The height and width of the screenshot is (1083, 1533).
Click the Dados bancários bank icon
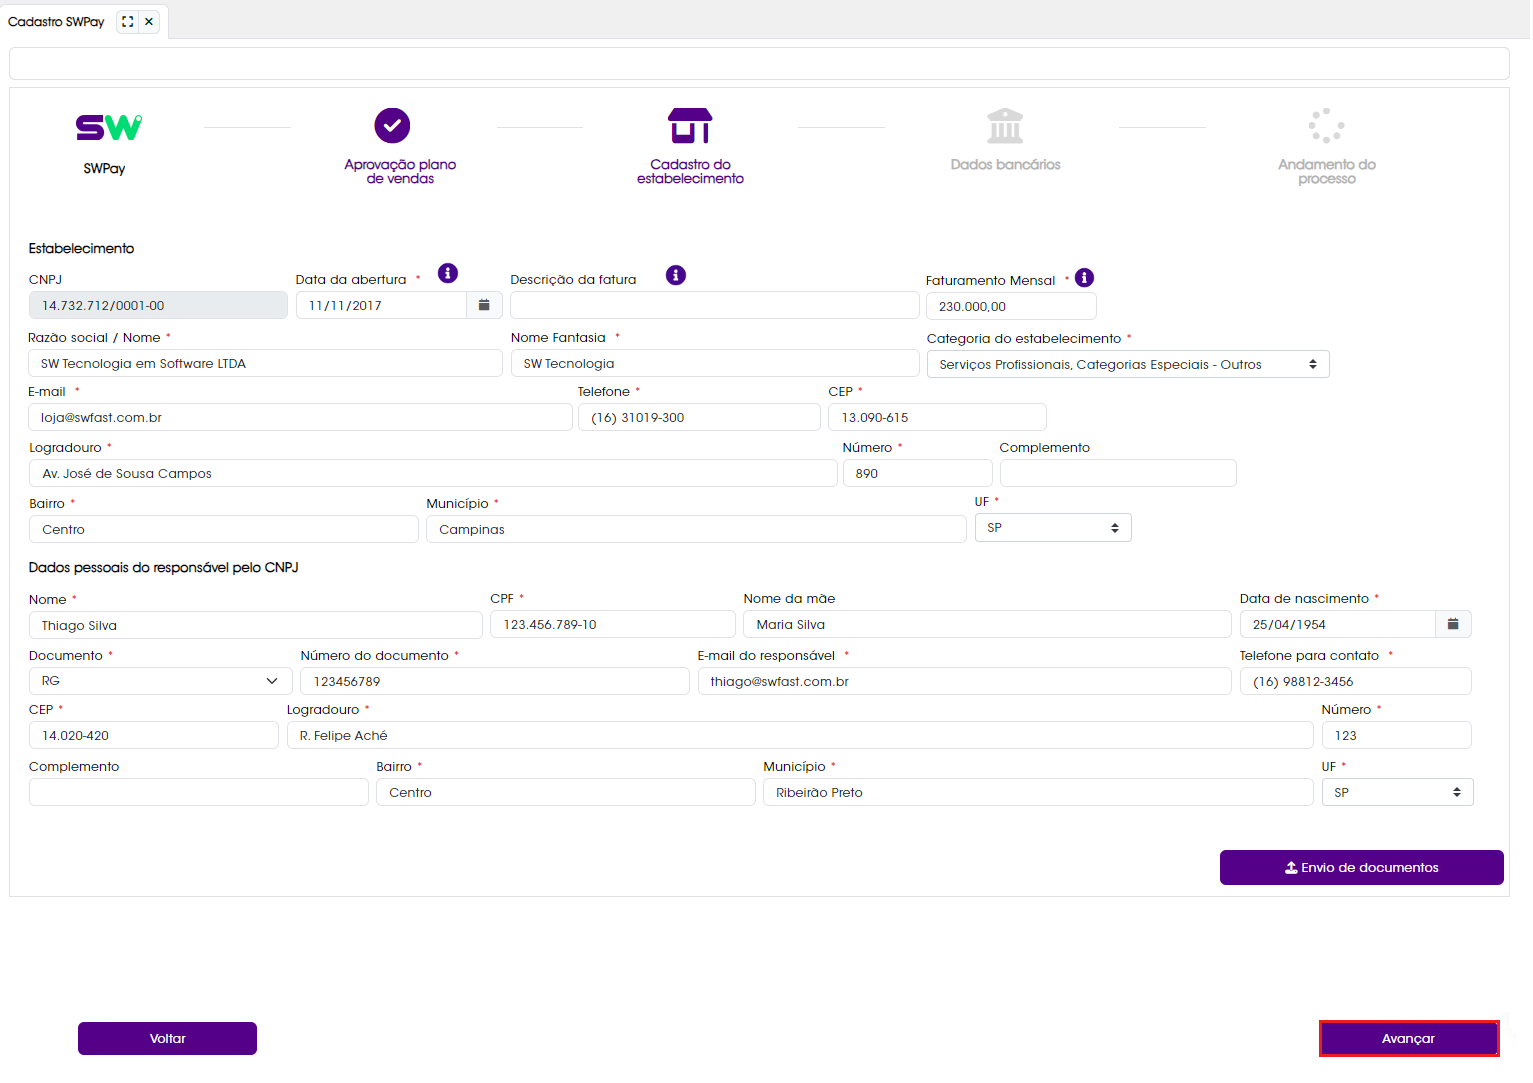pyautogui.click(x=1005, y=126)
